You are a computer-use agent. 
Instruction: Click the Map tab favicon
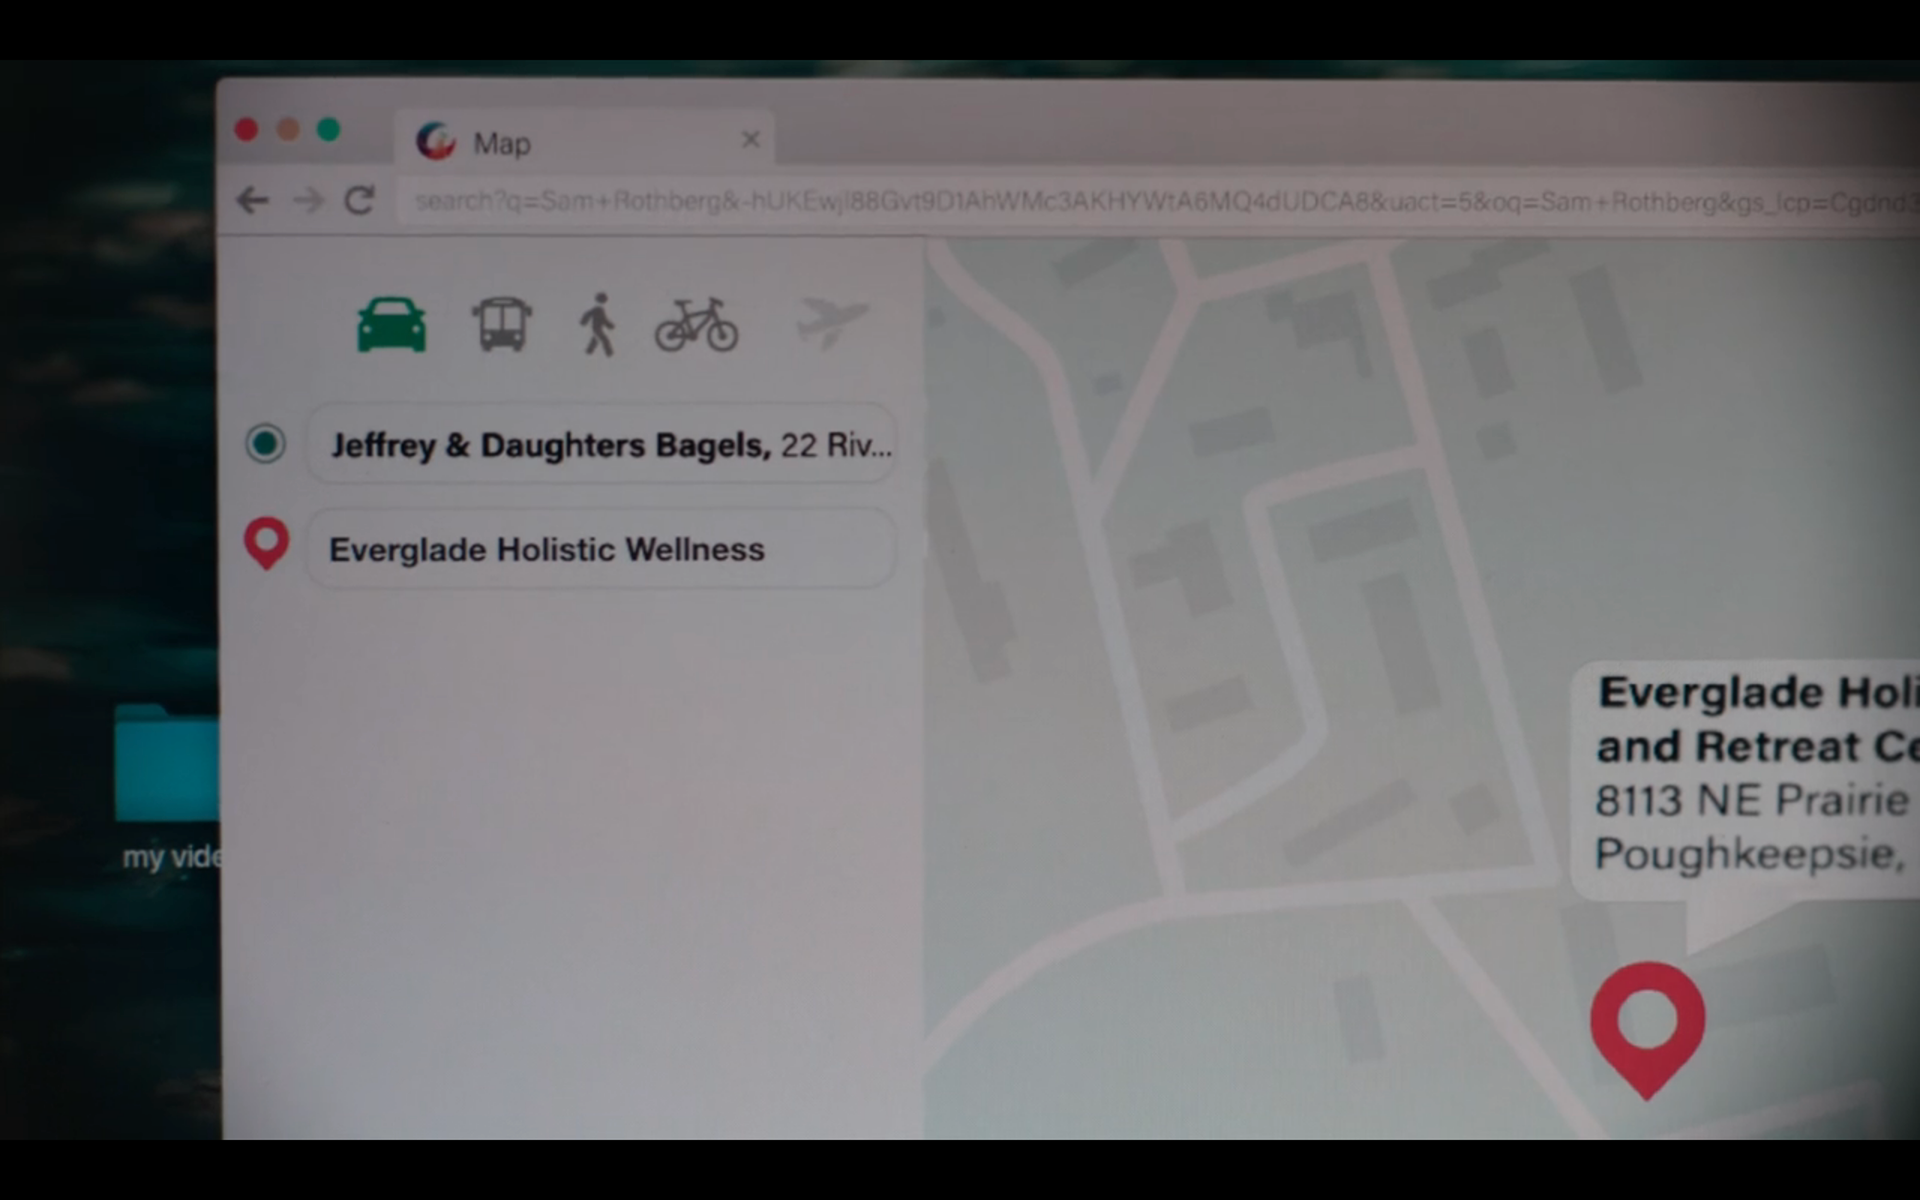436,142
